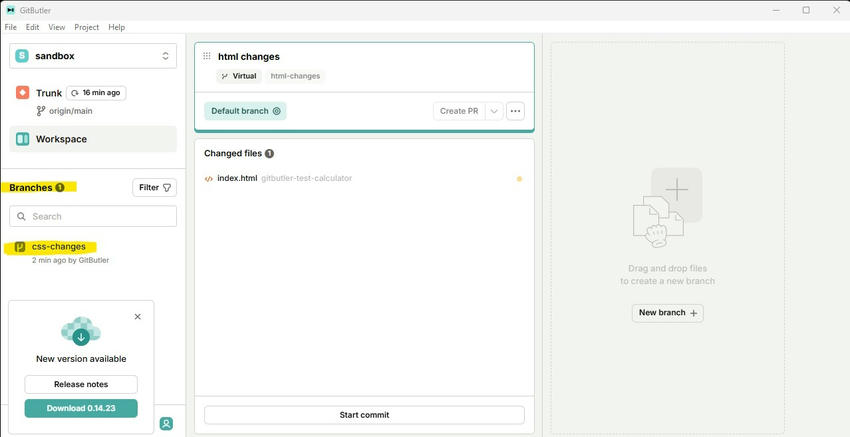Click the origin/main branch icon

(x=41, y=111)
